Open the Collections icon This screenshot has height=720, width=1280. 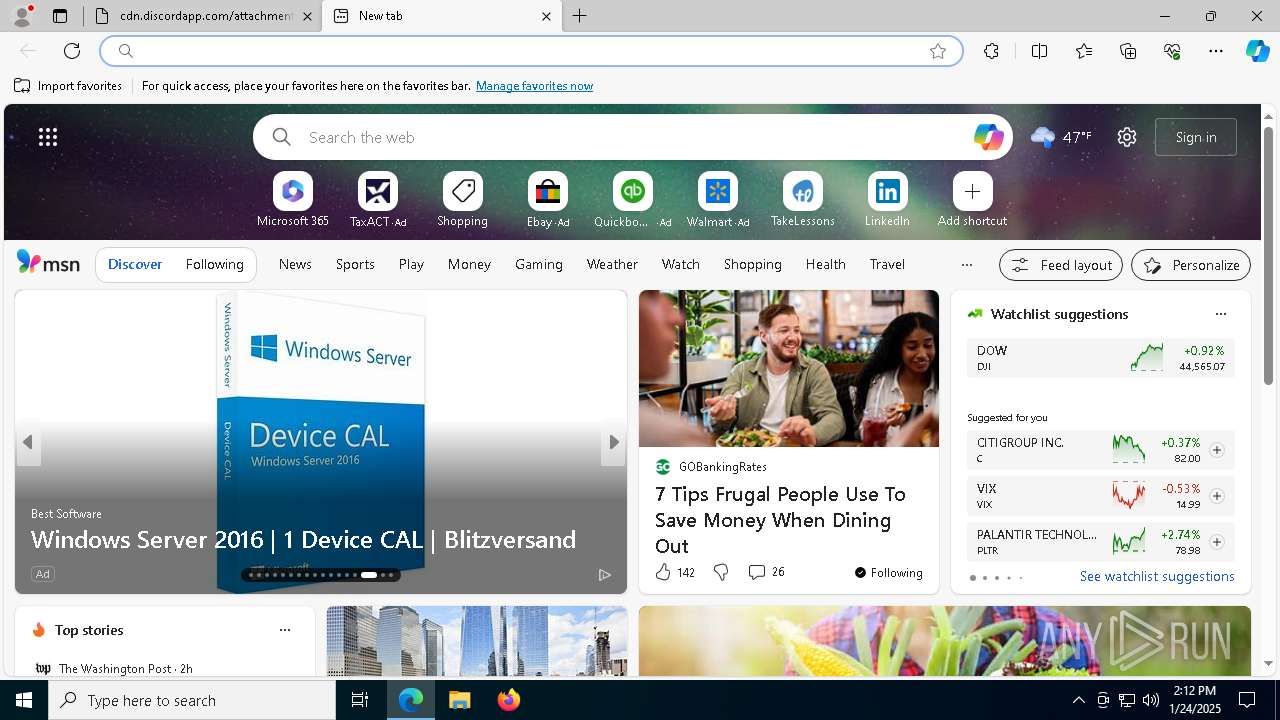pyautogui.click(x=1128, y=51)
